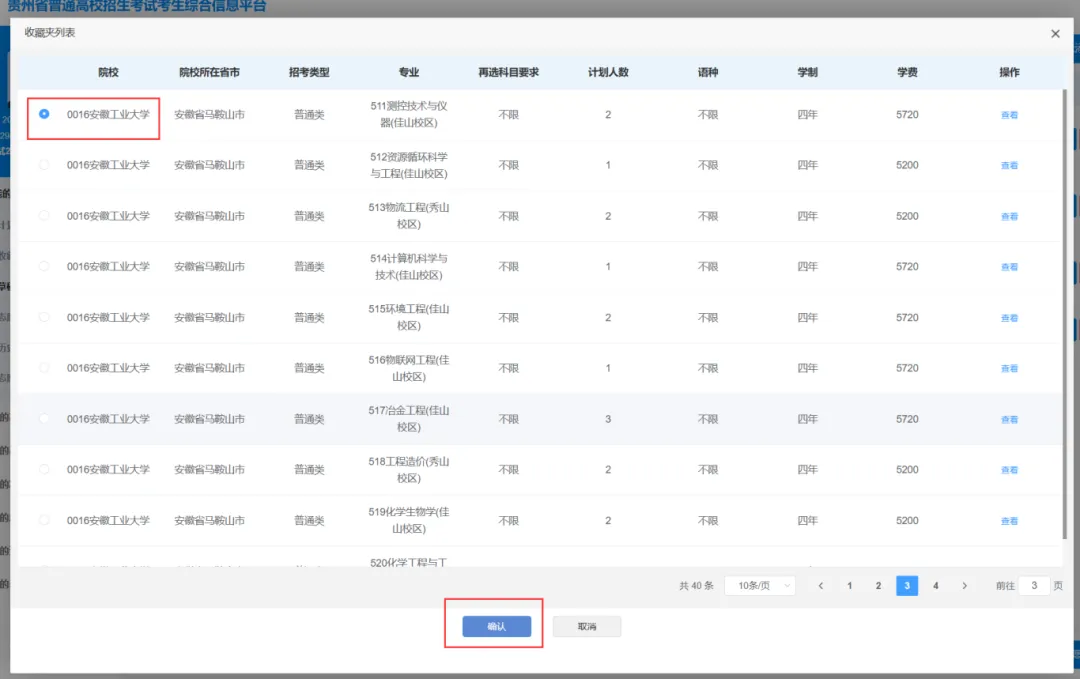Viewport: 1080px width, 679px height.
Task: Go to next page arrow
Action: point(964,585)
